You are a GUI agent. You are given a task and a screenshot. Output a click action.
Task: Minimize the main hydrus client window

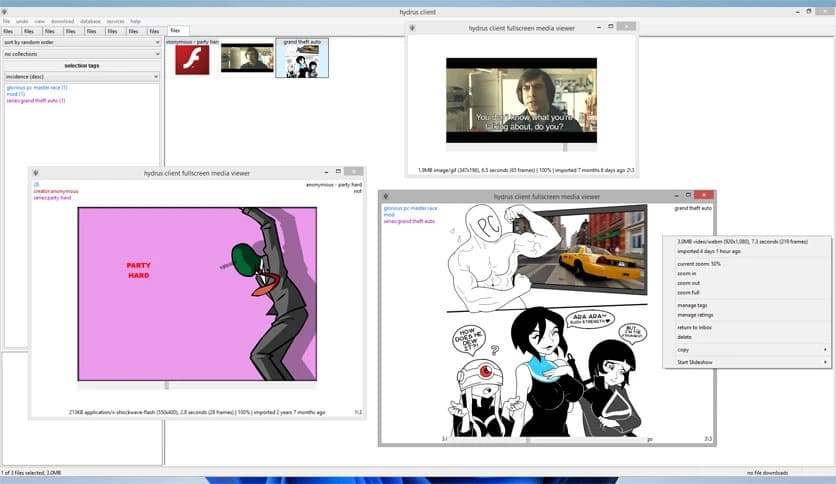(797, 11)
